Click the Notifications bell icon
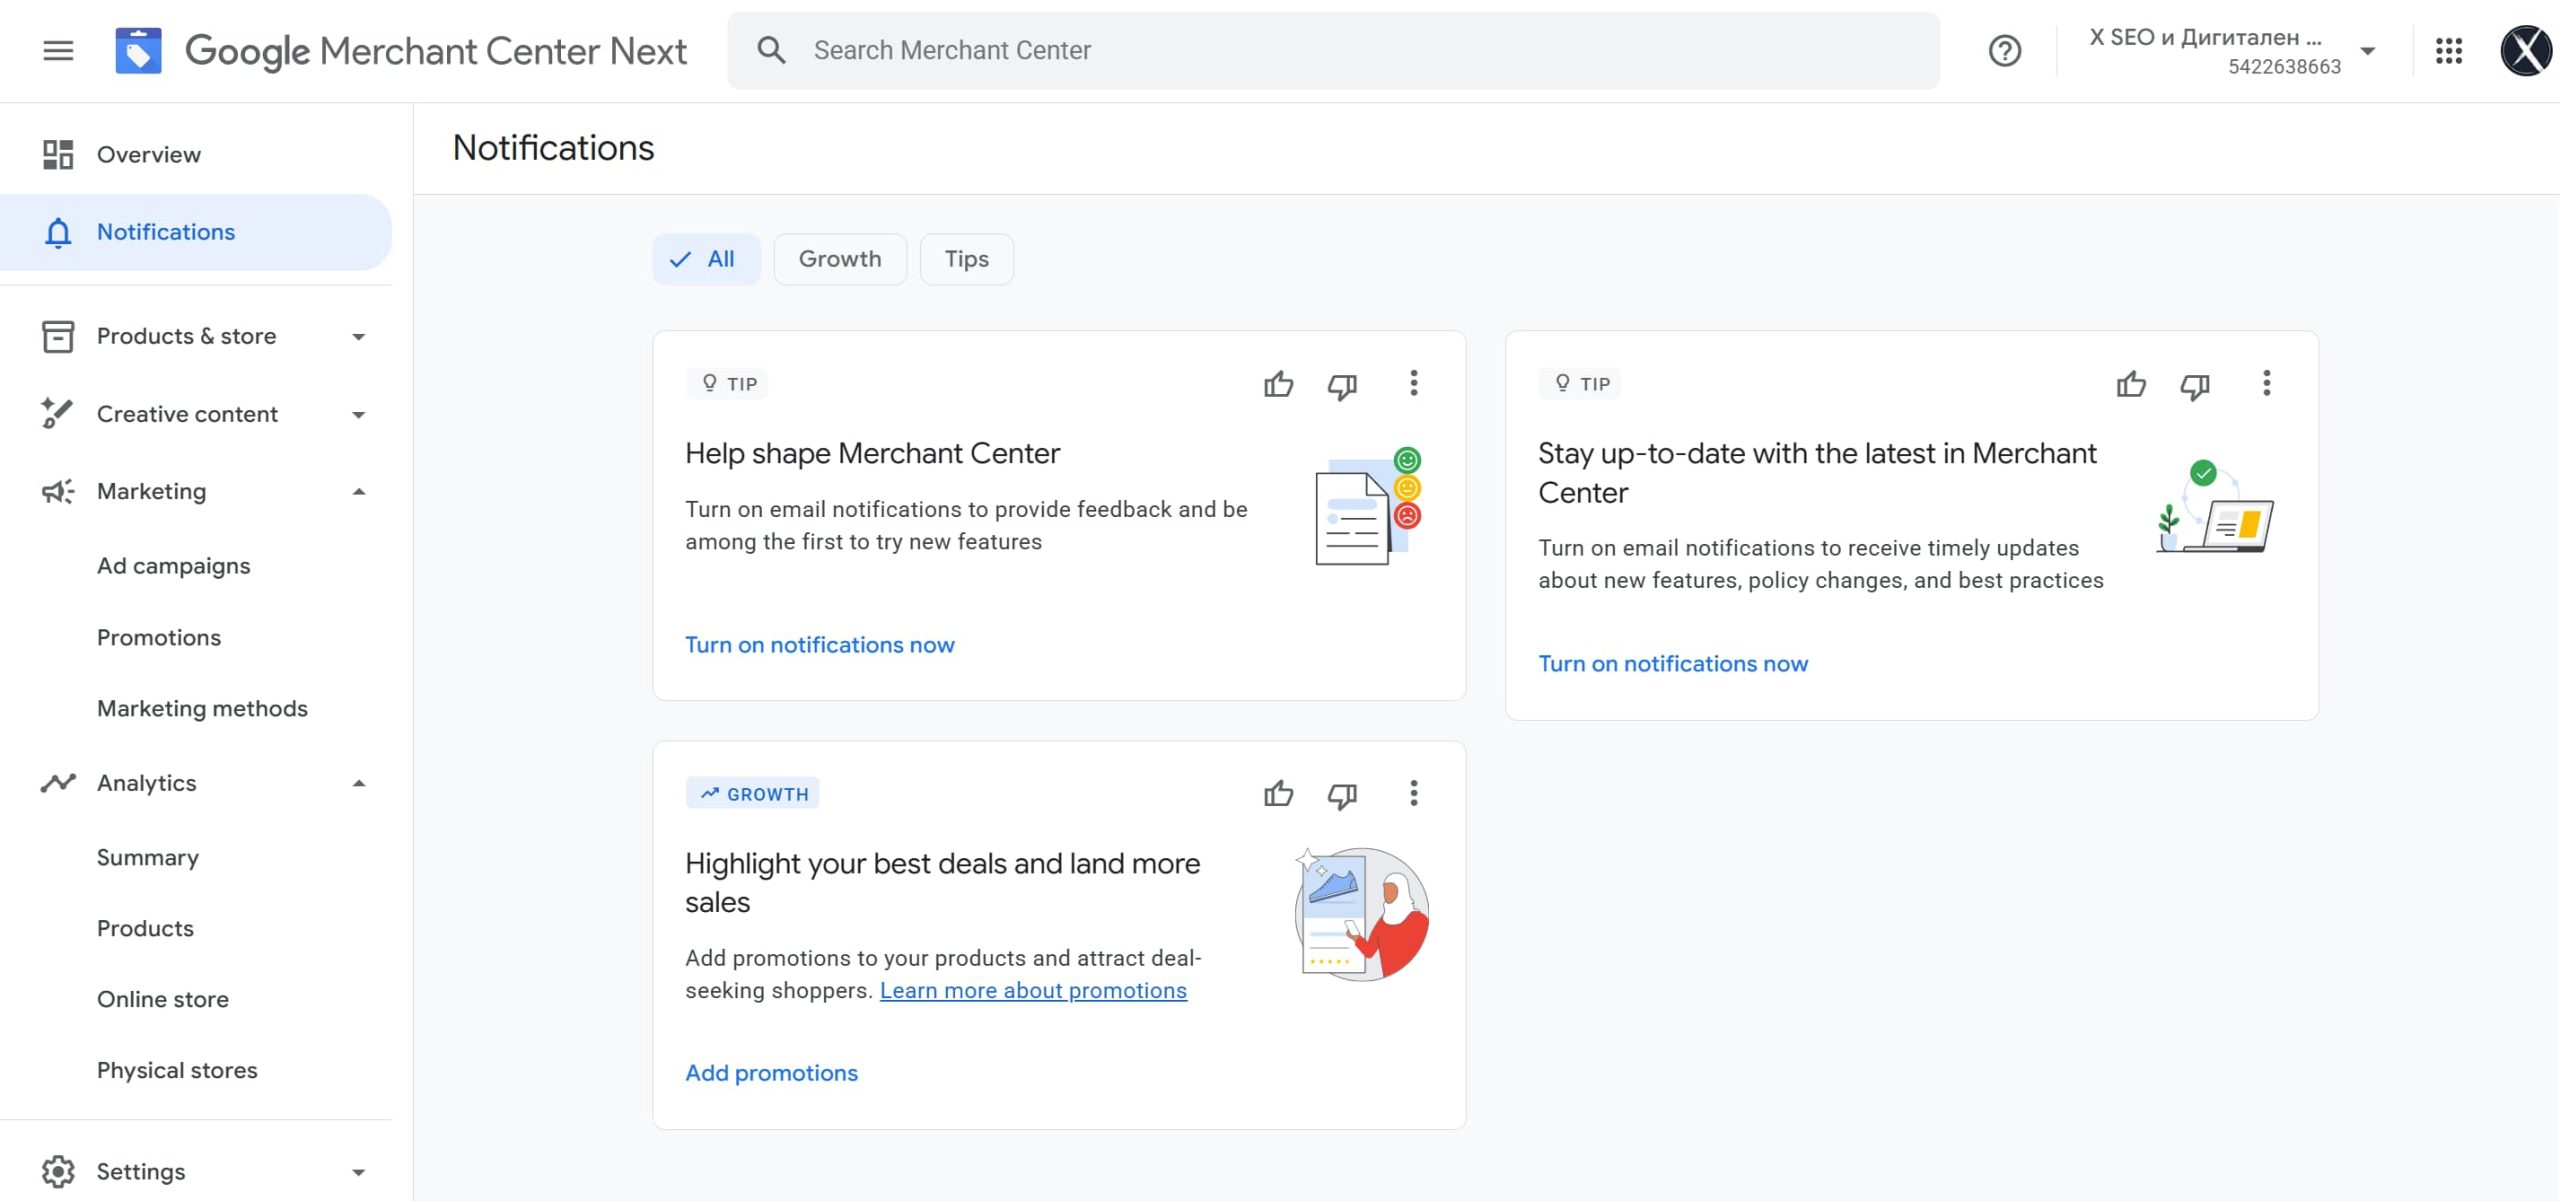2560x1201 pixels. (x=58, y=232)
